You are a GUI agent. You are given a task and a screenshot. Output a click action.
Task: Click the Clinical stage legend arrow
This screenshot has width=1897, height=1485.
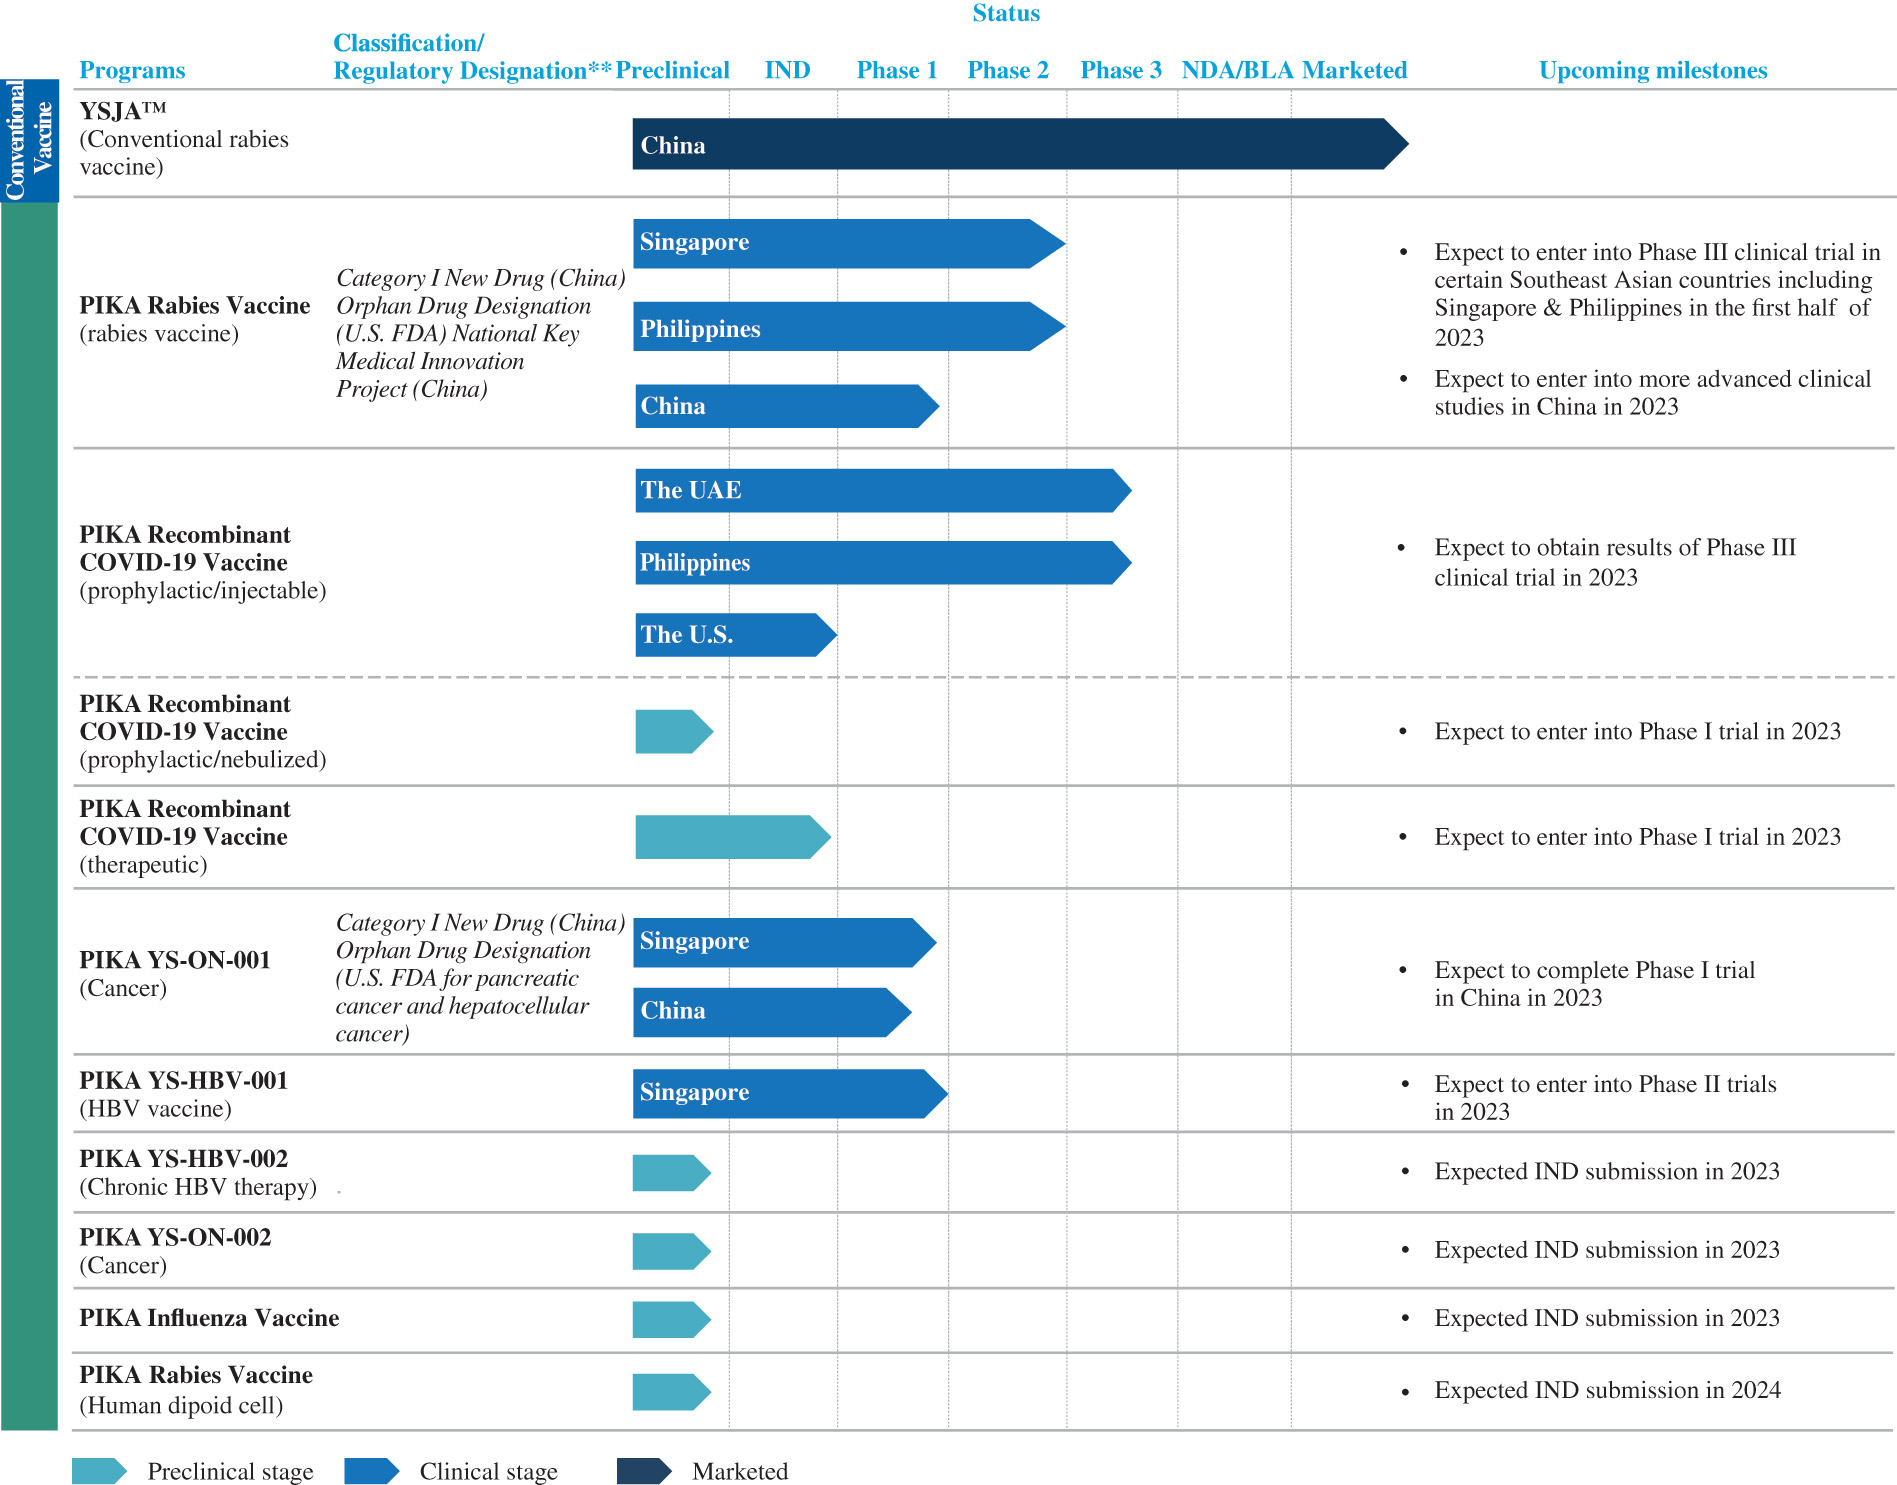(372, 1471)
